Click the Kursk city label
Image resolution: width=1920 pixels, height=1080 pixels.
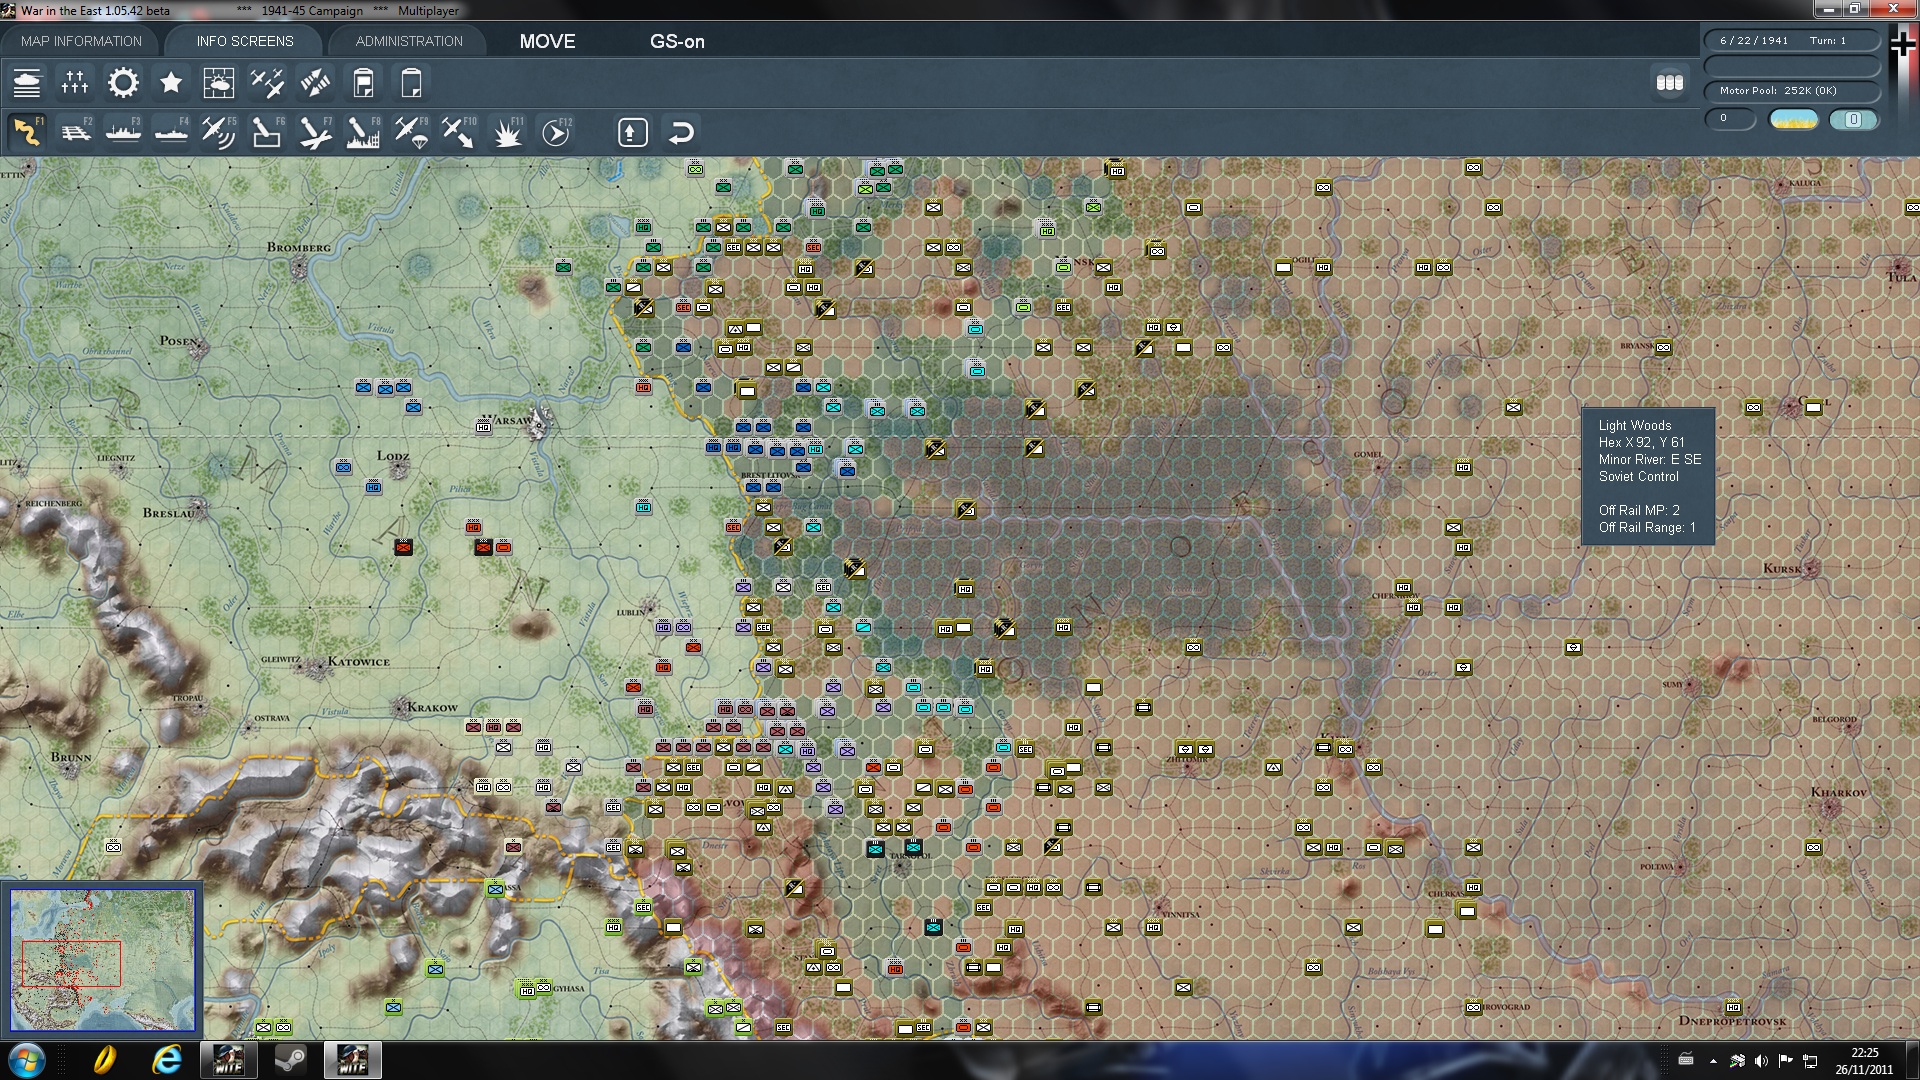1782,569
